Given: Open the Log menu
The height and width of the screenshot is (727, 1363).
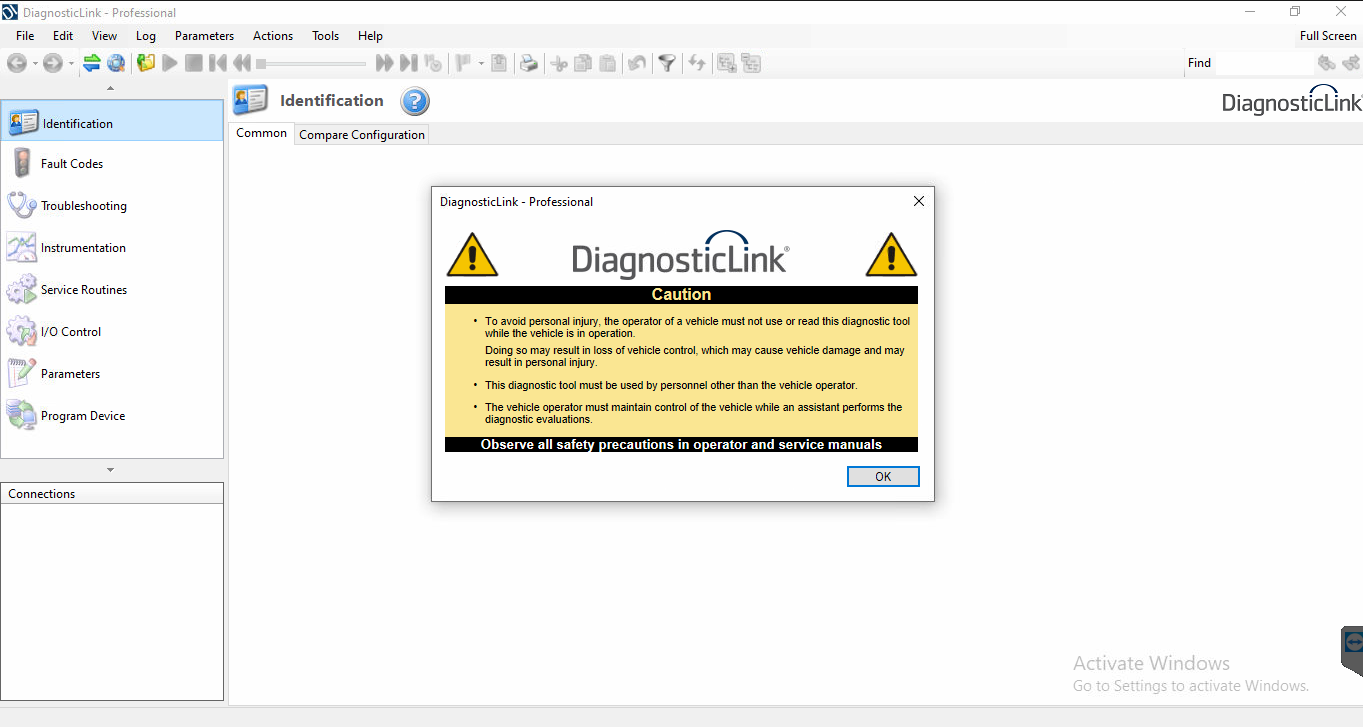Looking at the screenshot, I should point(146,36).
